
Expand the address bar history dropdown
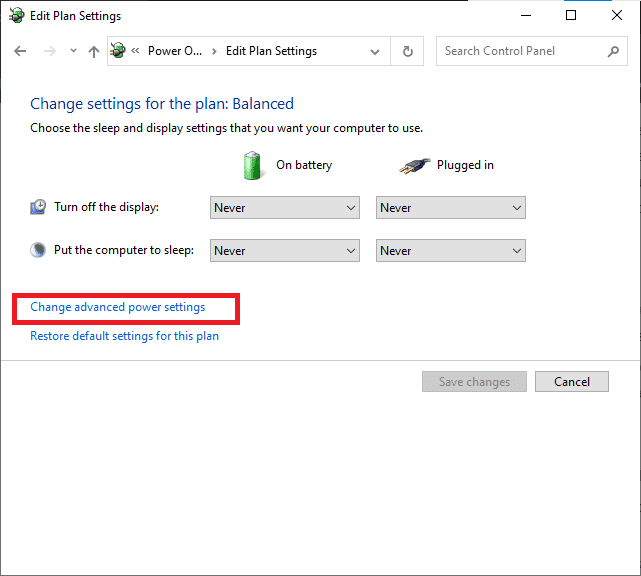[375, 52]
